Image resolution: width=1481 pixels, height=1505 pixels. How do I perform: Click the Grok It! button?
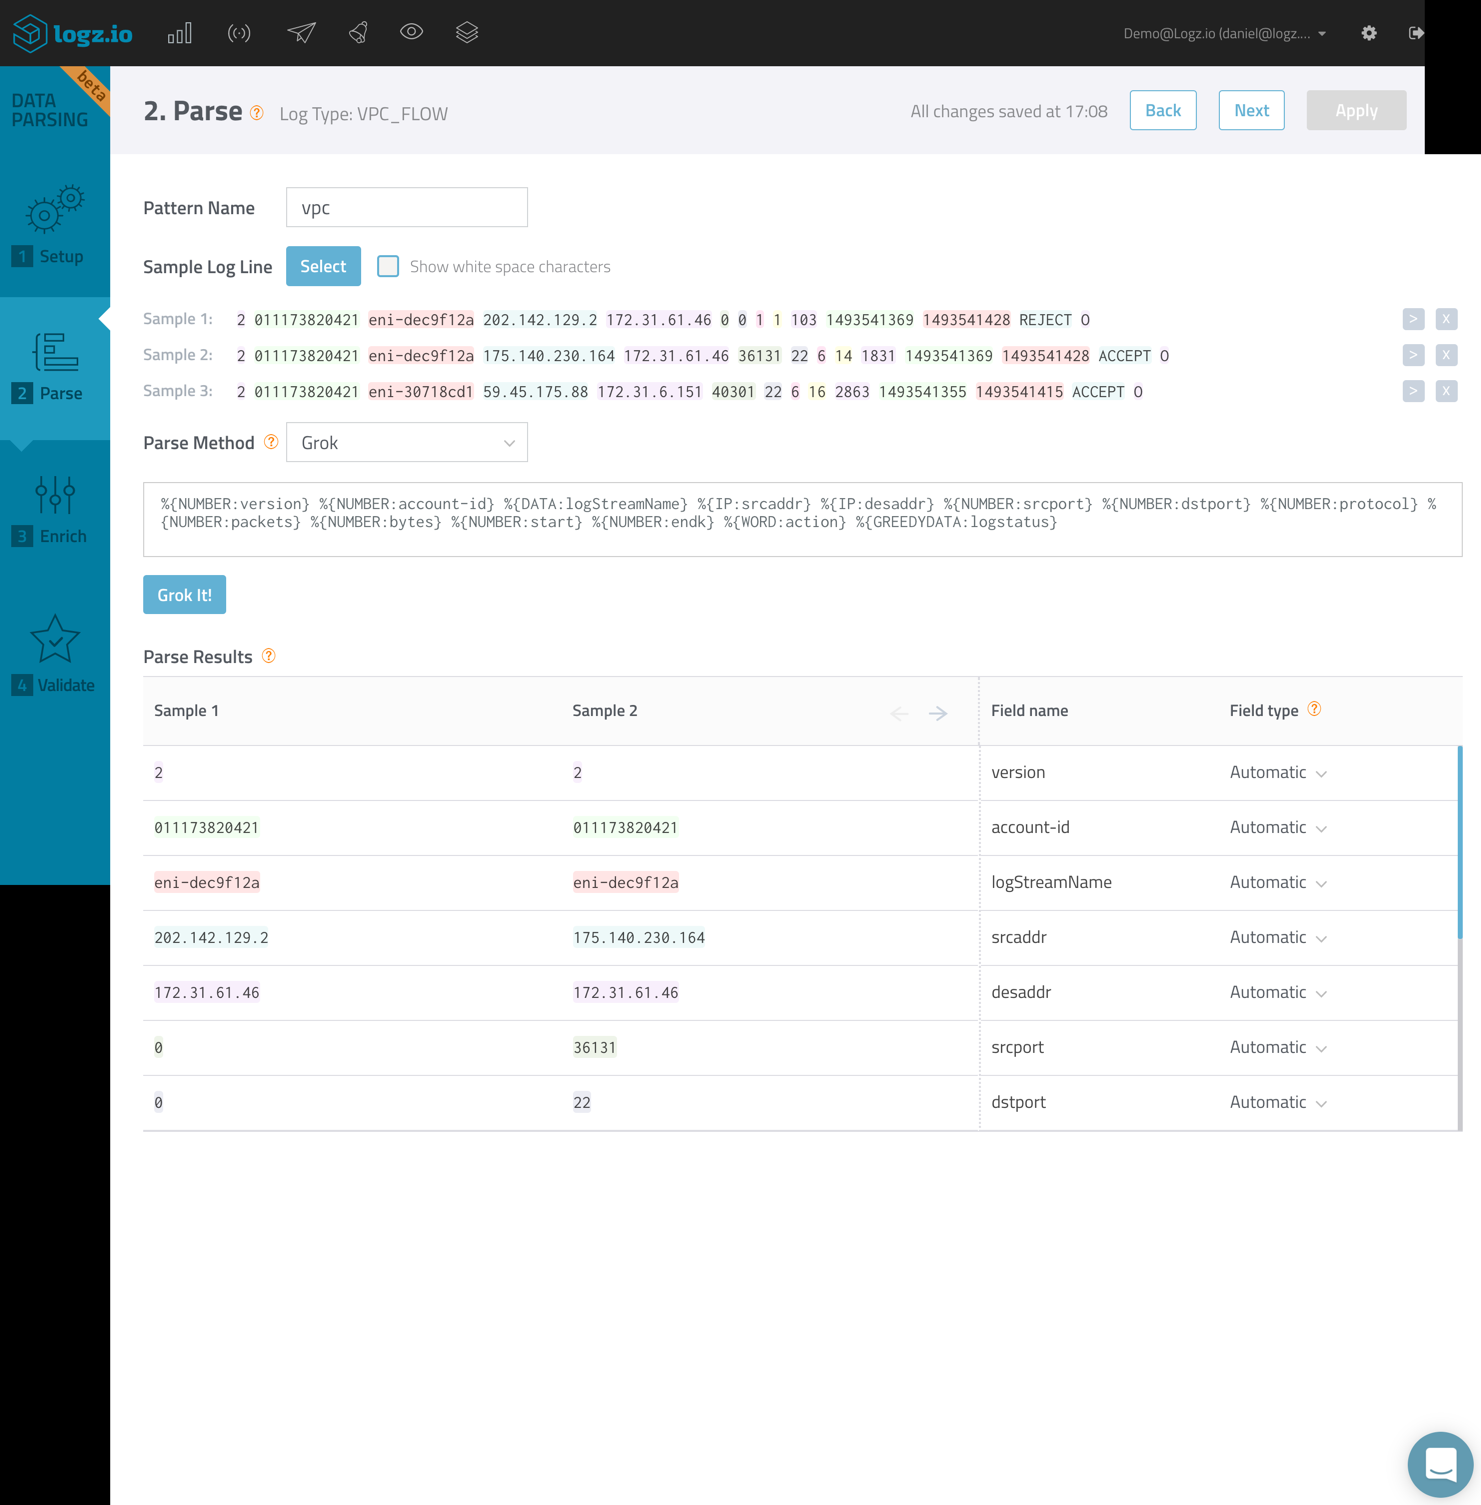184,595
